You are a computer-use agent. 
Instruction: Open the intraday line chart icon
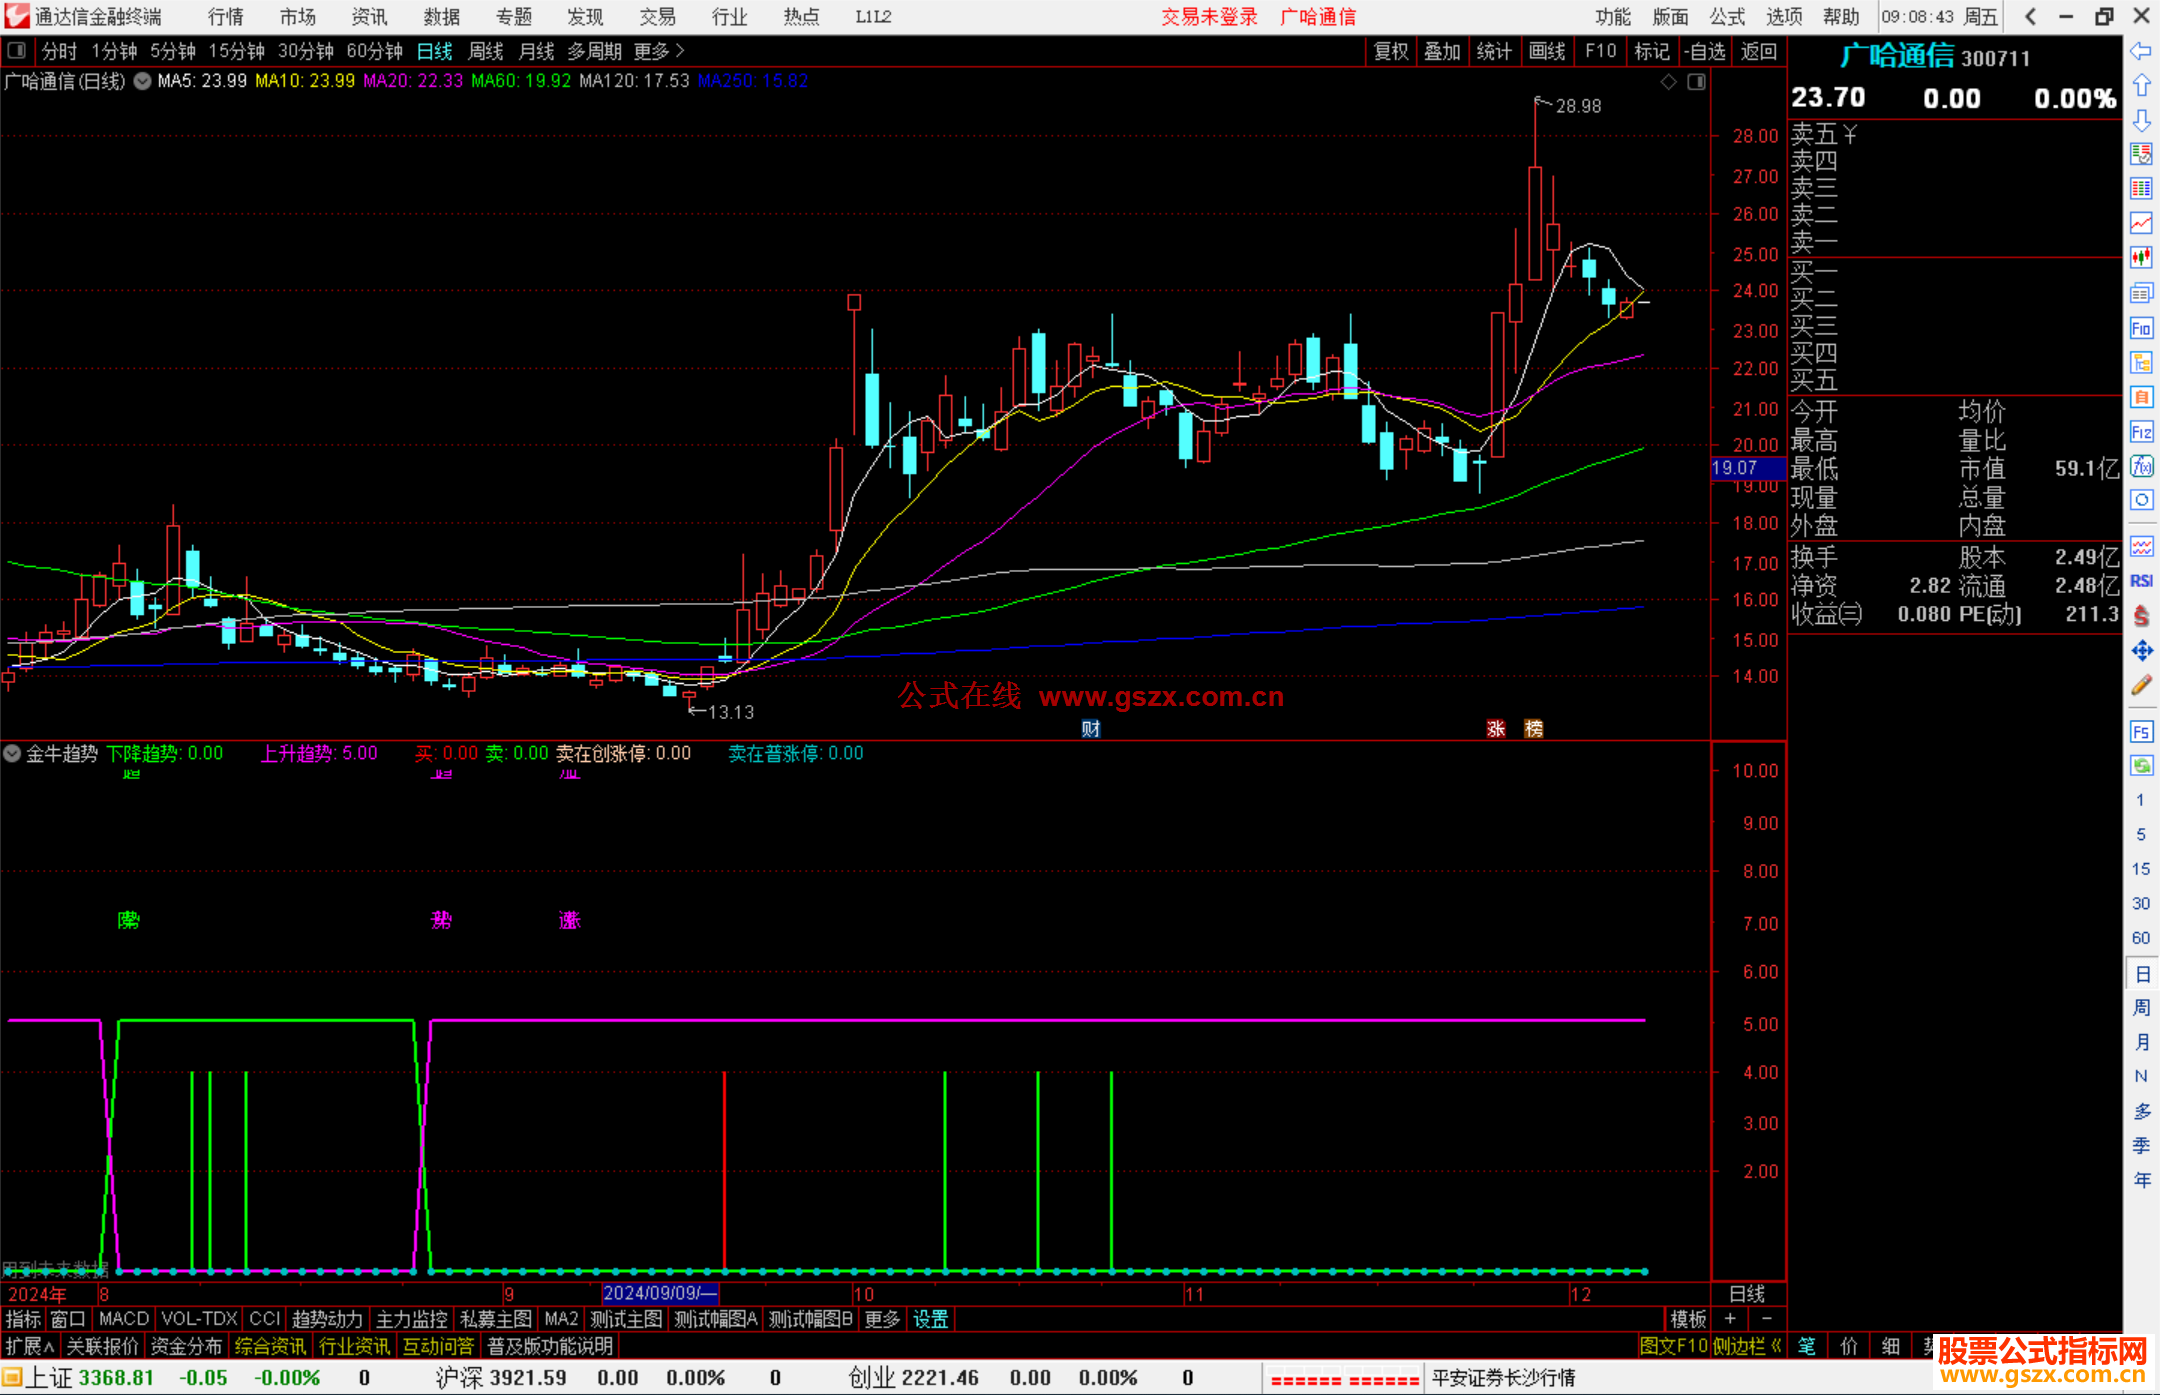[2141, 223]
